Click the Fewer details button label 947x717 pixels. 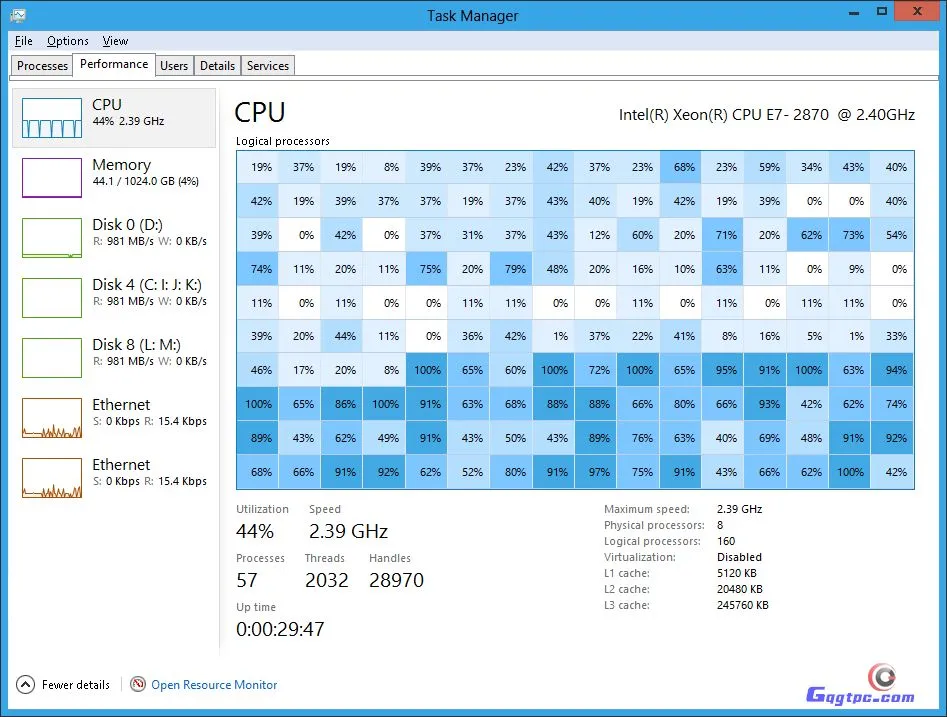point(76,685)
